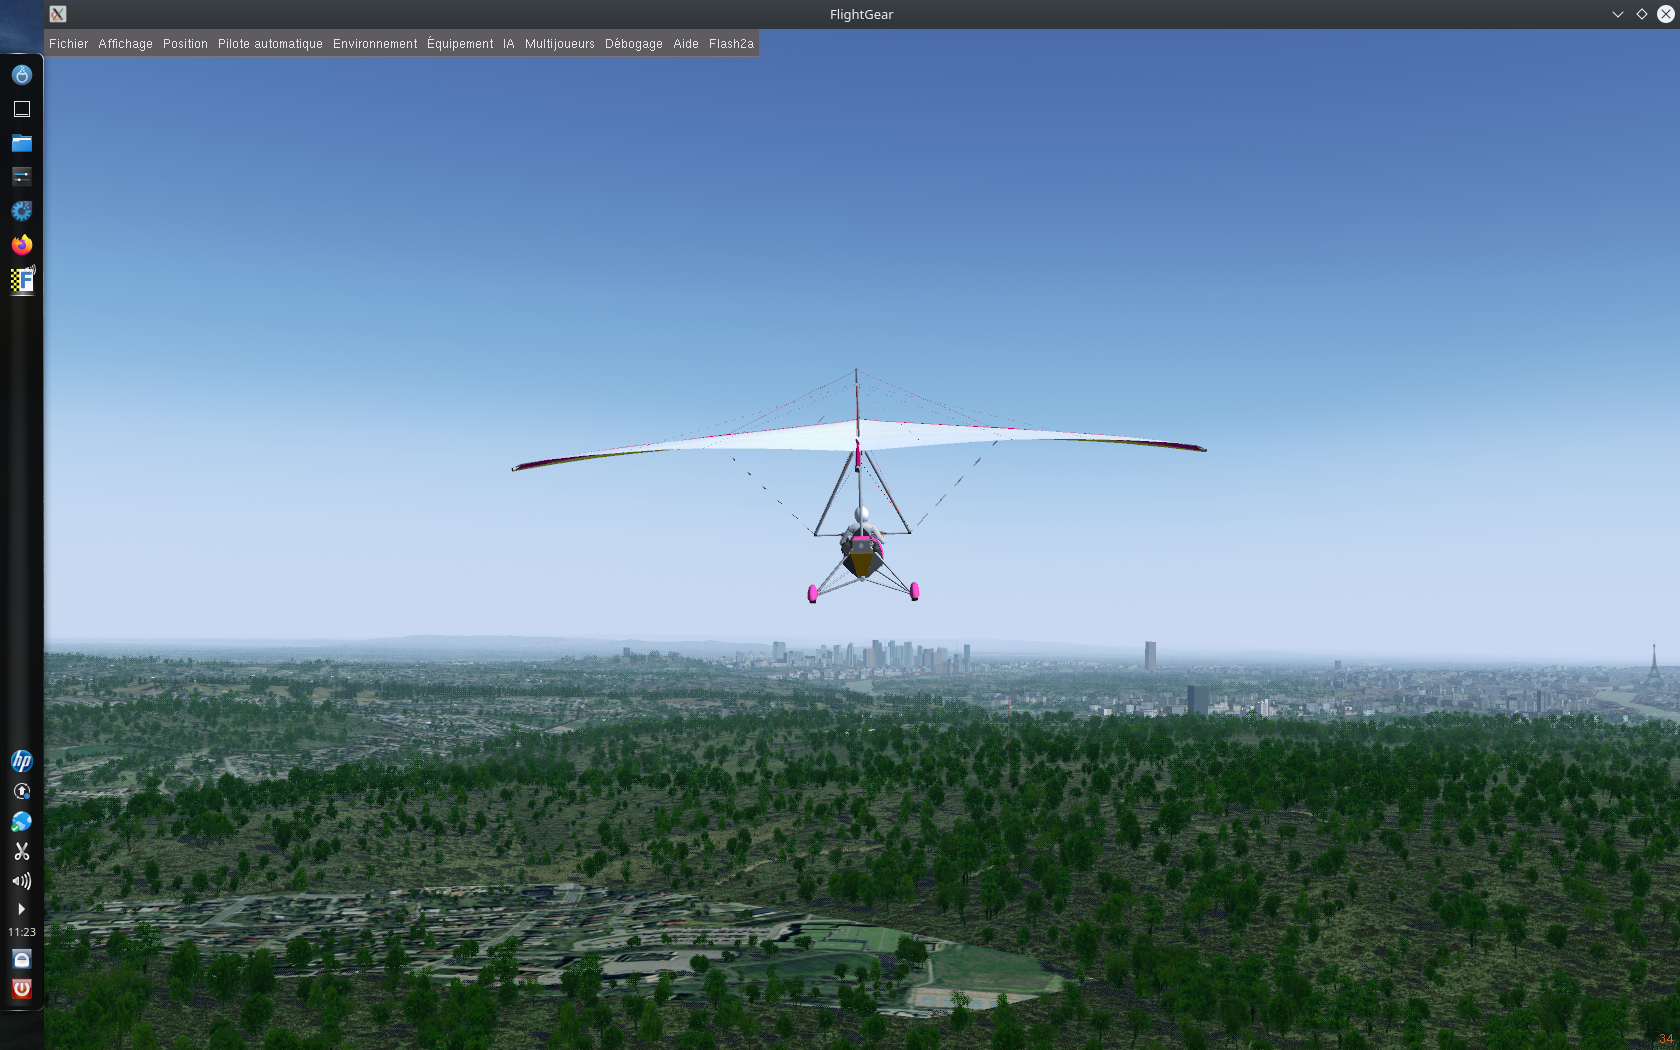Open the Flash2a aircraft menu
Screen dimensions: 1680x1050
tap(731, 44)
